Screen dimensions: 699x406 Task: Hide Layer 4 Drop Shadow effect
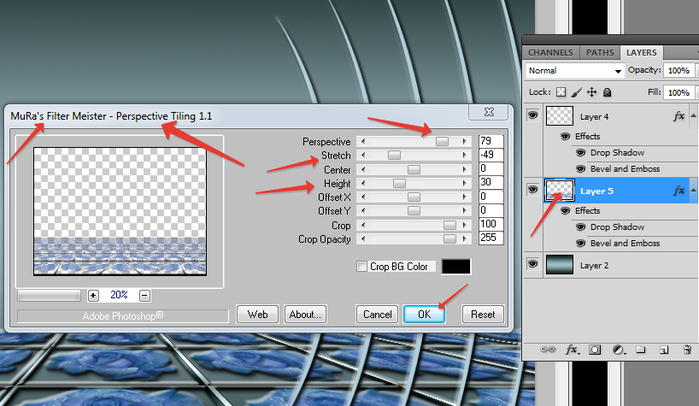[580, 153]
